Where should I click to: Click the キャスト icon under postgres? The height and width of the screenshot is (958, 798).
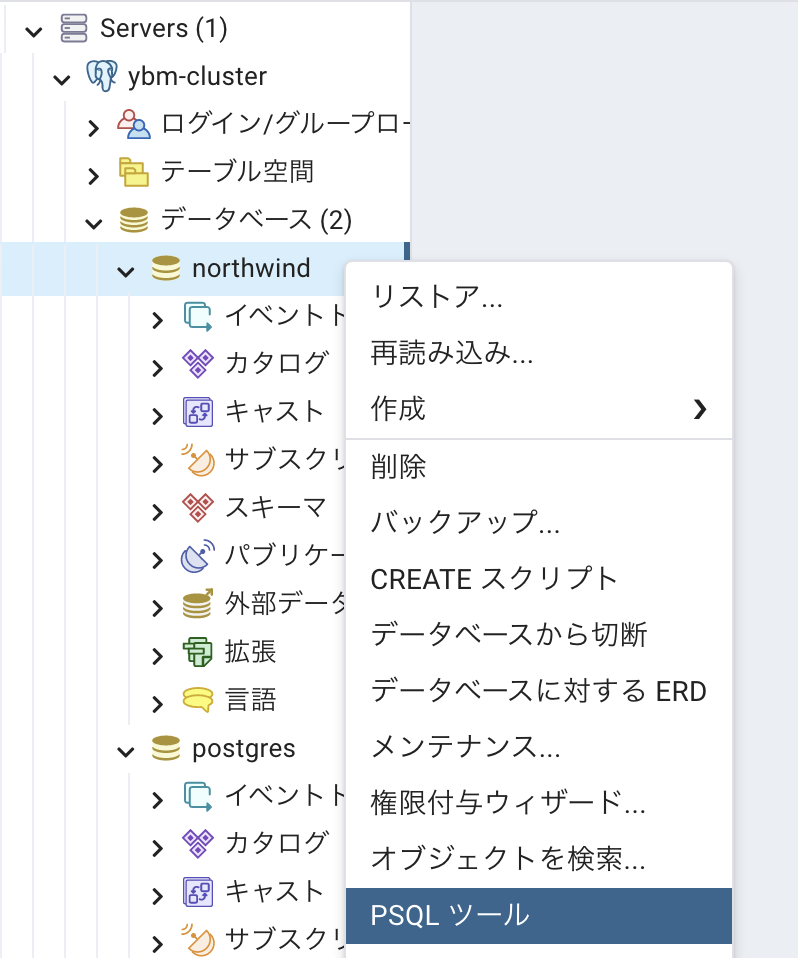point(198,891)
